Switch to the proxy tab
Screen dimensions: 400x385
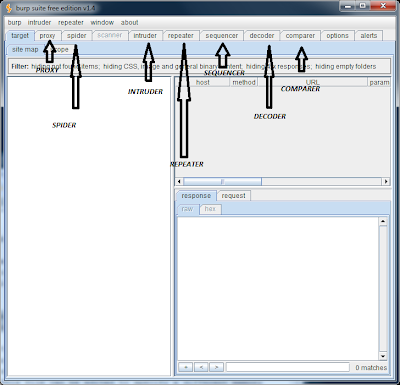click(x=47, y=36)
